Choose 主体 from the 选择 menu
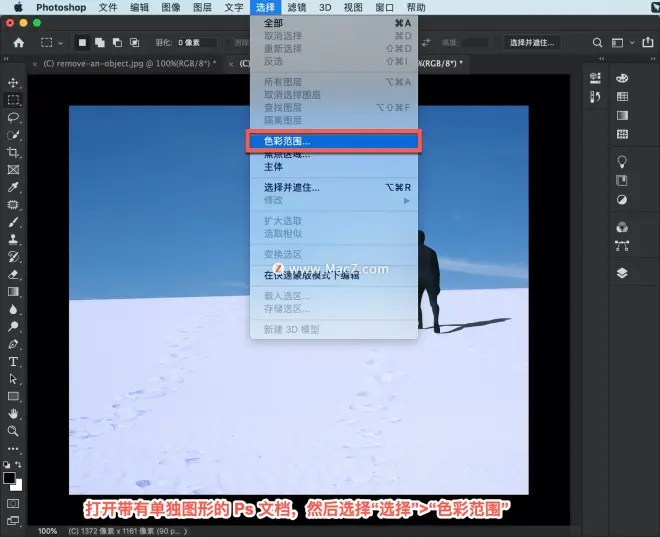660x537 pixels. 273,167
